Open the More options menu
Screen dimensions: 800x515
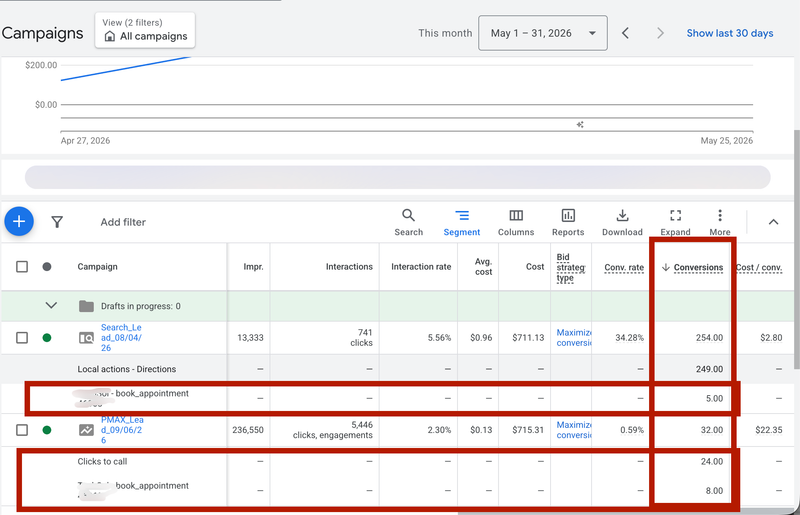tap(720, 223)
